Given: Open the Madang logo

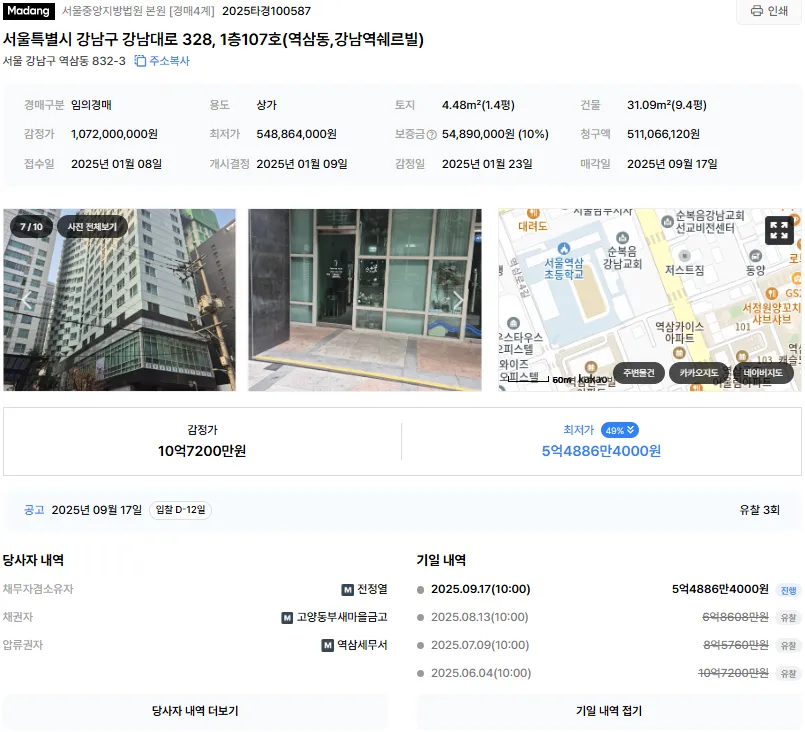Looking at the screenshot, I should 29,11.
